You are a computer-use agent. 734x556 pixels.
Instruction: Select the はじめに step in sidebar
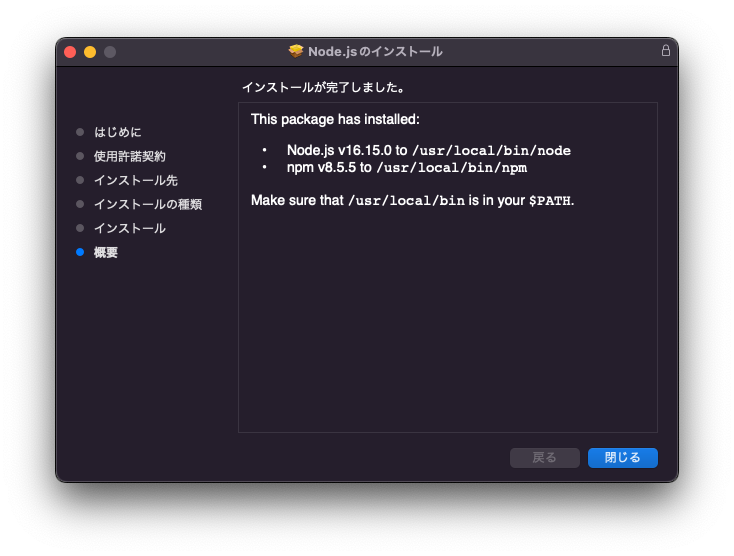click(x=117, y=132)
